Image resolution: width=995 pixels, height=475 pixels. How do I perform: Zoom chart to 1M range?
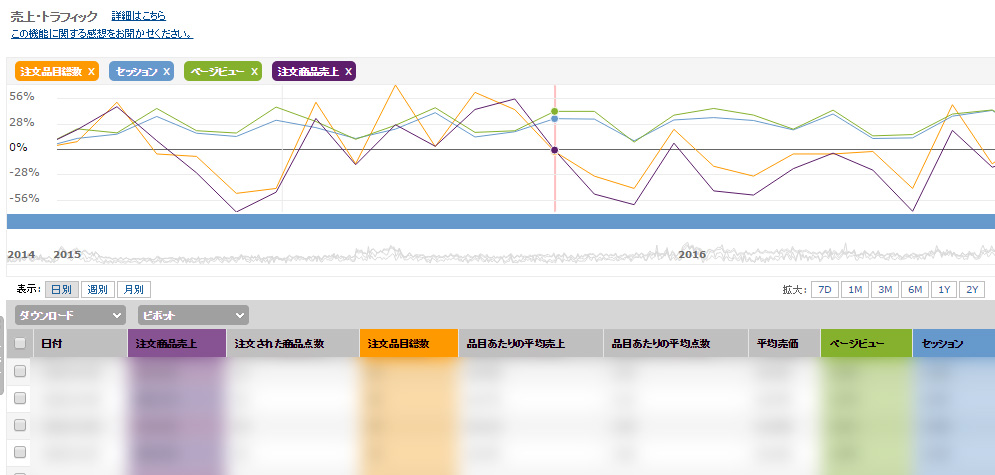point(855,290)
